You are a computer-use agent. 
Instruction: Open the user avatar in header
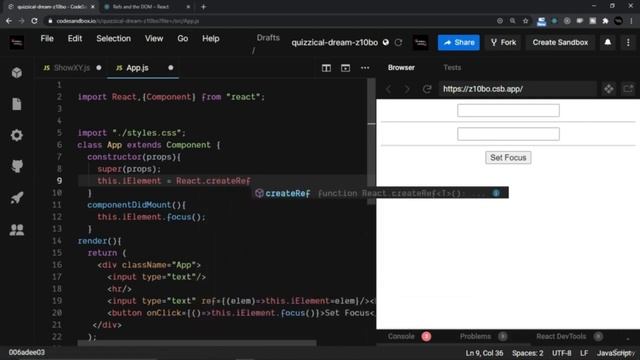420,42
